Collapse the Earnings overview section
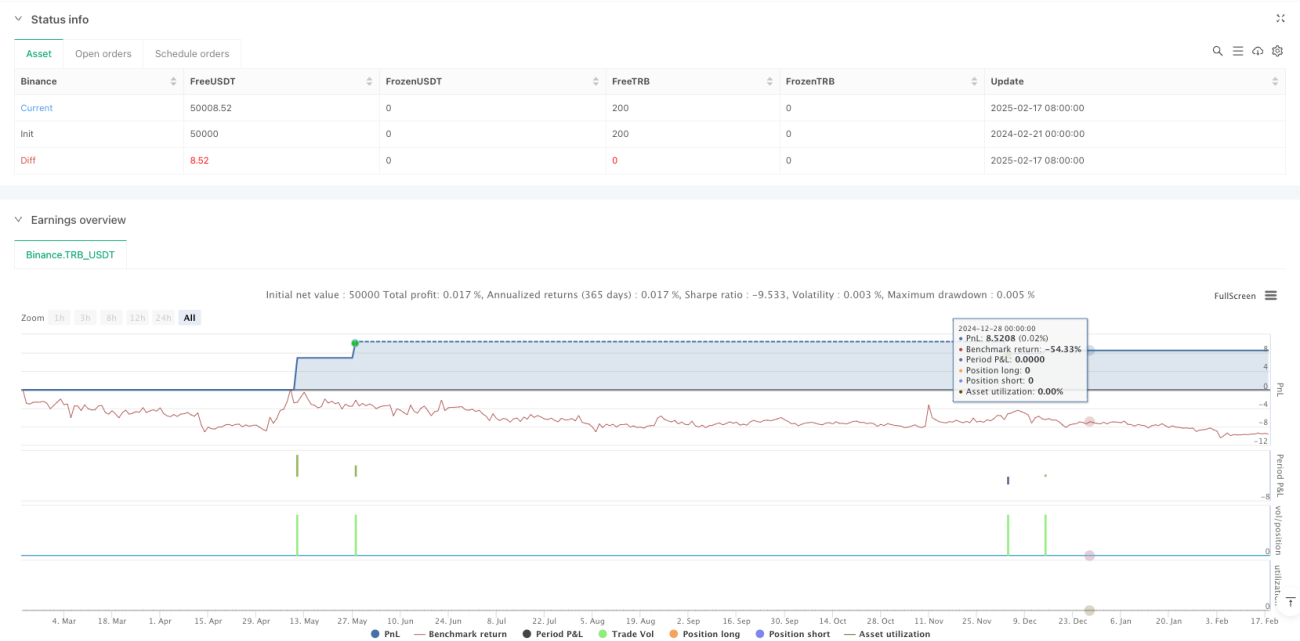Viewport: 1300px width, 641px height. [x=18, y=220]
